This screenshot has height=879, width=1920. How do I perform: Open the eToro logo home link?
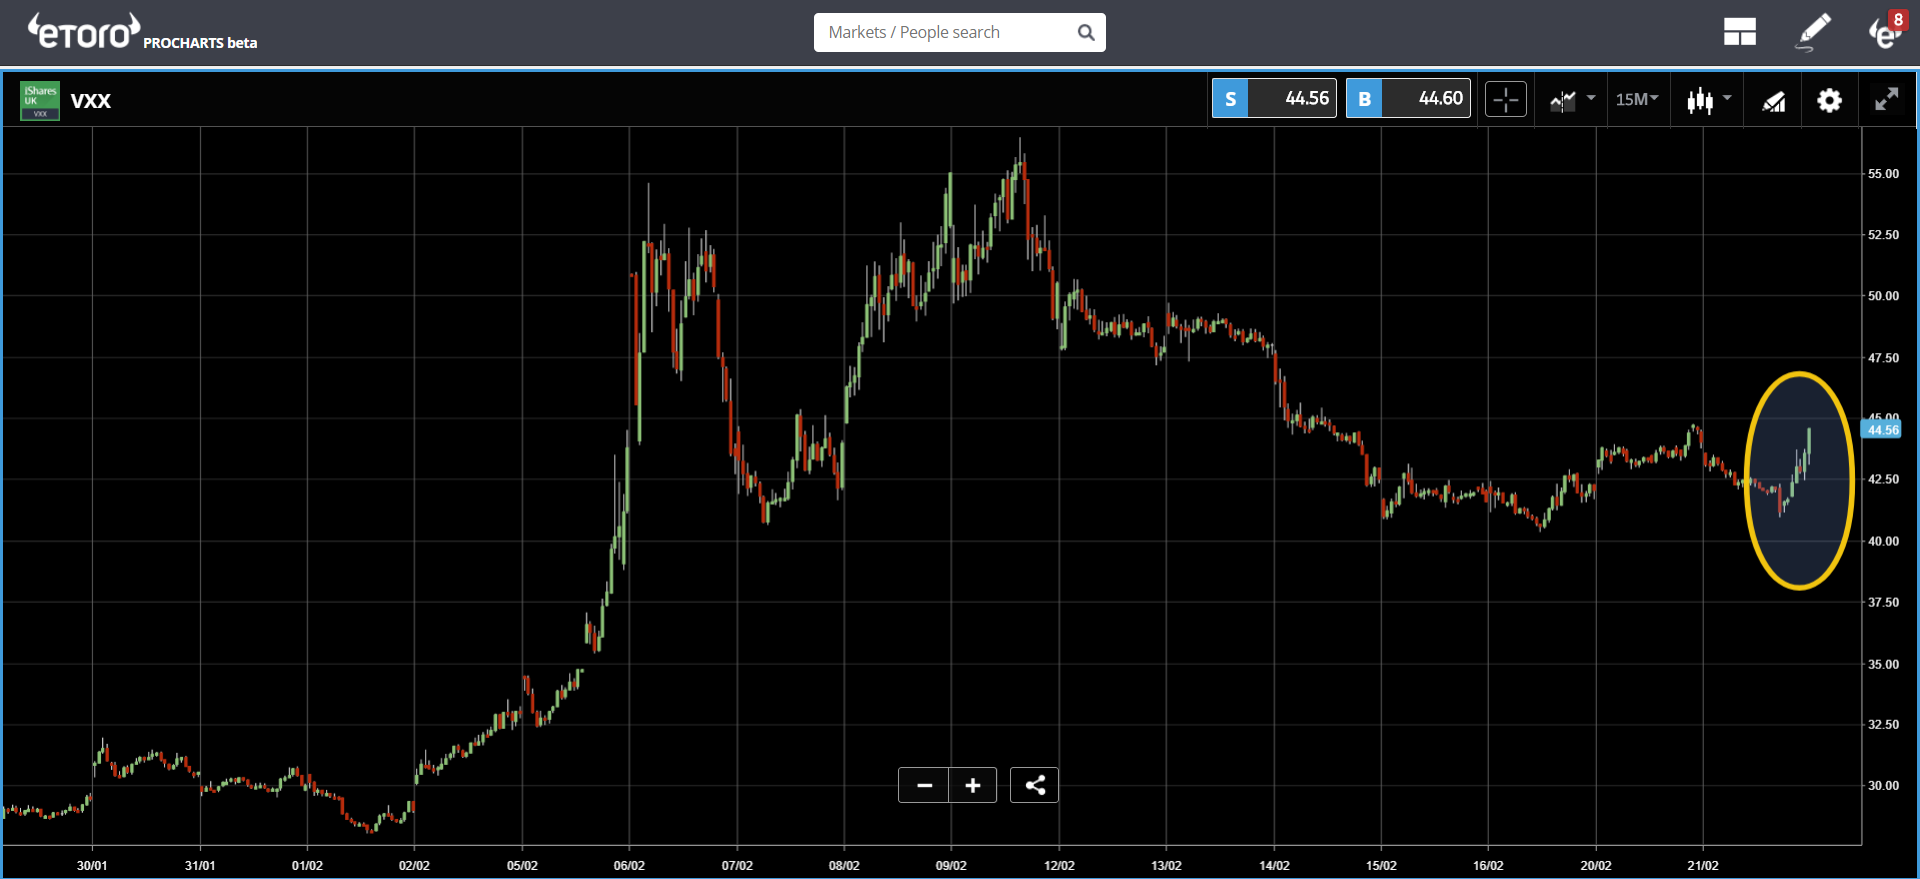[84, 31]
